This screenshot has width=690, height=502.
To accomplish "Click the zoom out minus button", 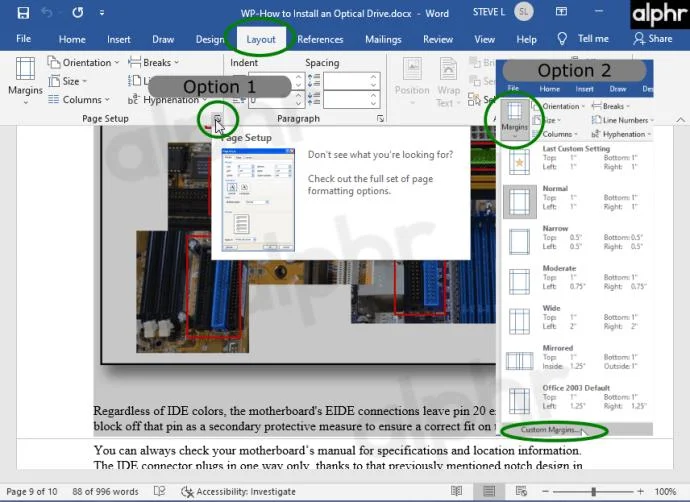I will [545, 491].
